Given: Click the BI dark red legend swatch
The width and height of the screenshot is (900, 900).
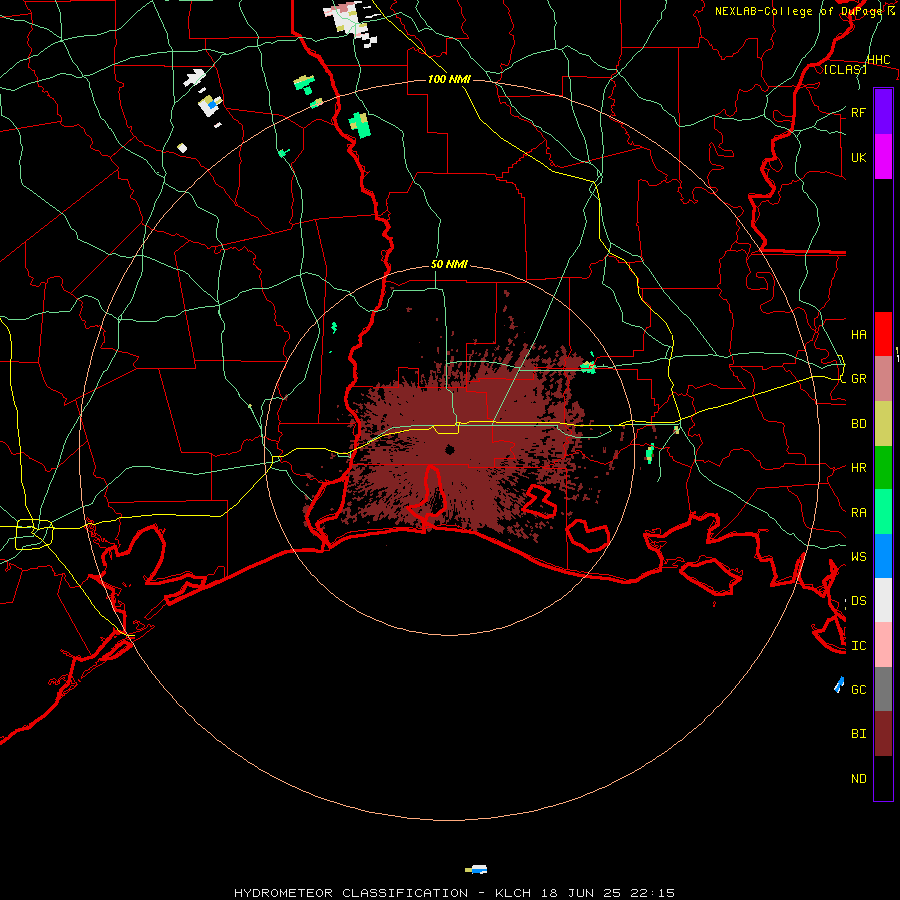Looking at the screenshot, I should pos(883,734).
